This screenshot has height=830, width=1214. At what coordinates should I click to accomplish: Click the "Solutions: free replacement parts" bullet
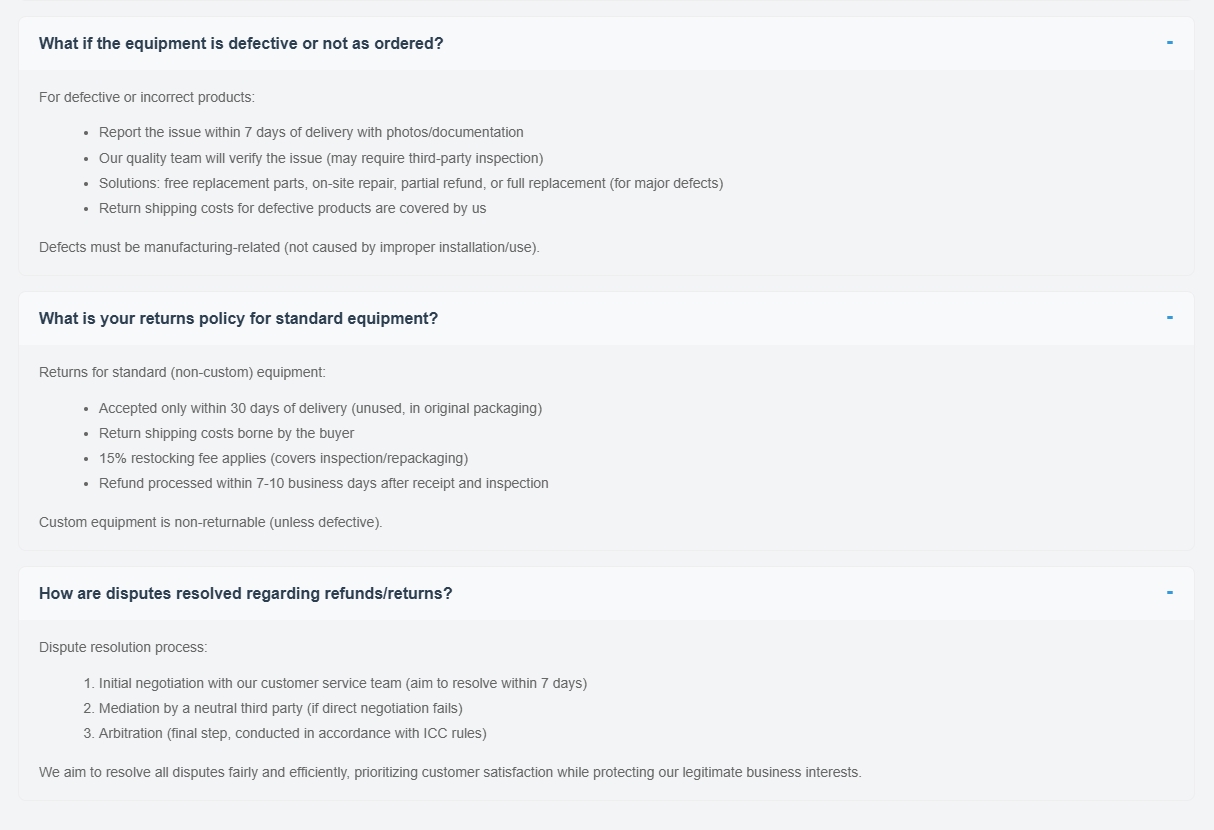[x=411, y=183]
